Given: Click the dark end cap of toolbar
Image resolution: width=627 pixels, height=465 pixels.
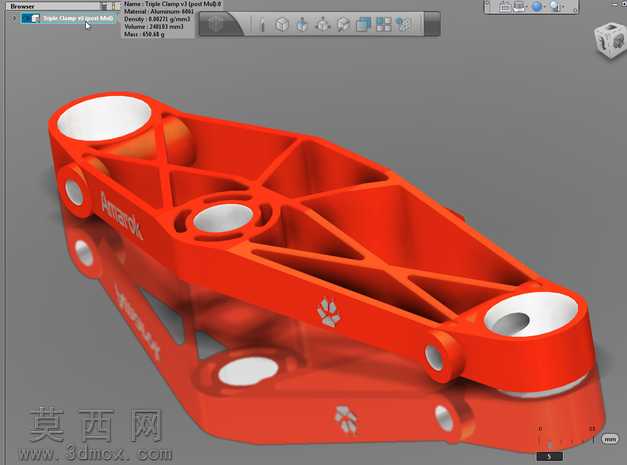Looking at the screenshot, I should click(x=432, y=24).
